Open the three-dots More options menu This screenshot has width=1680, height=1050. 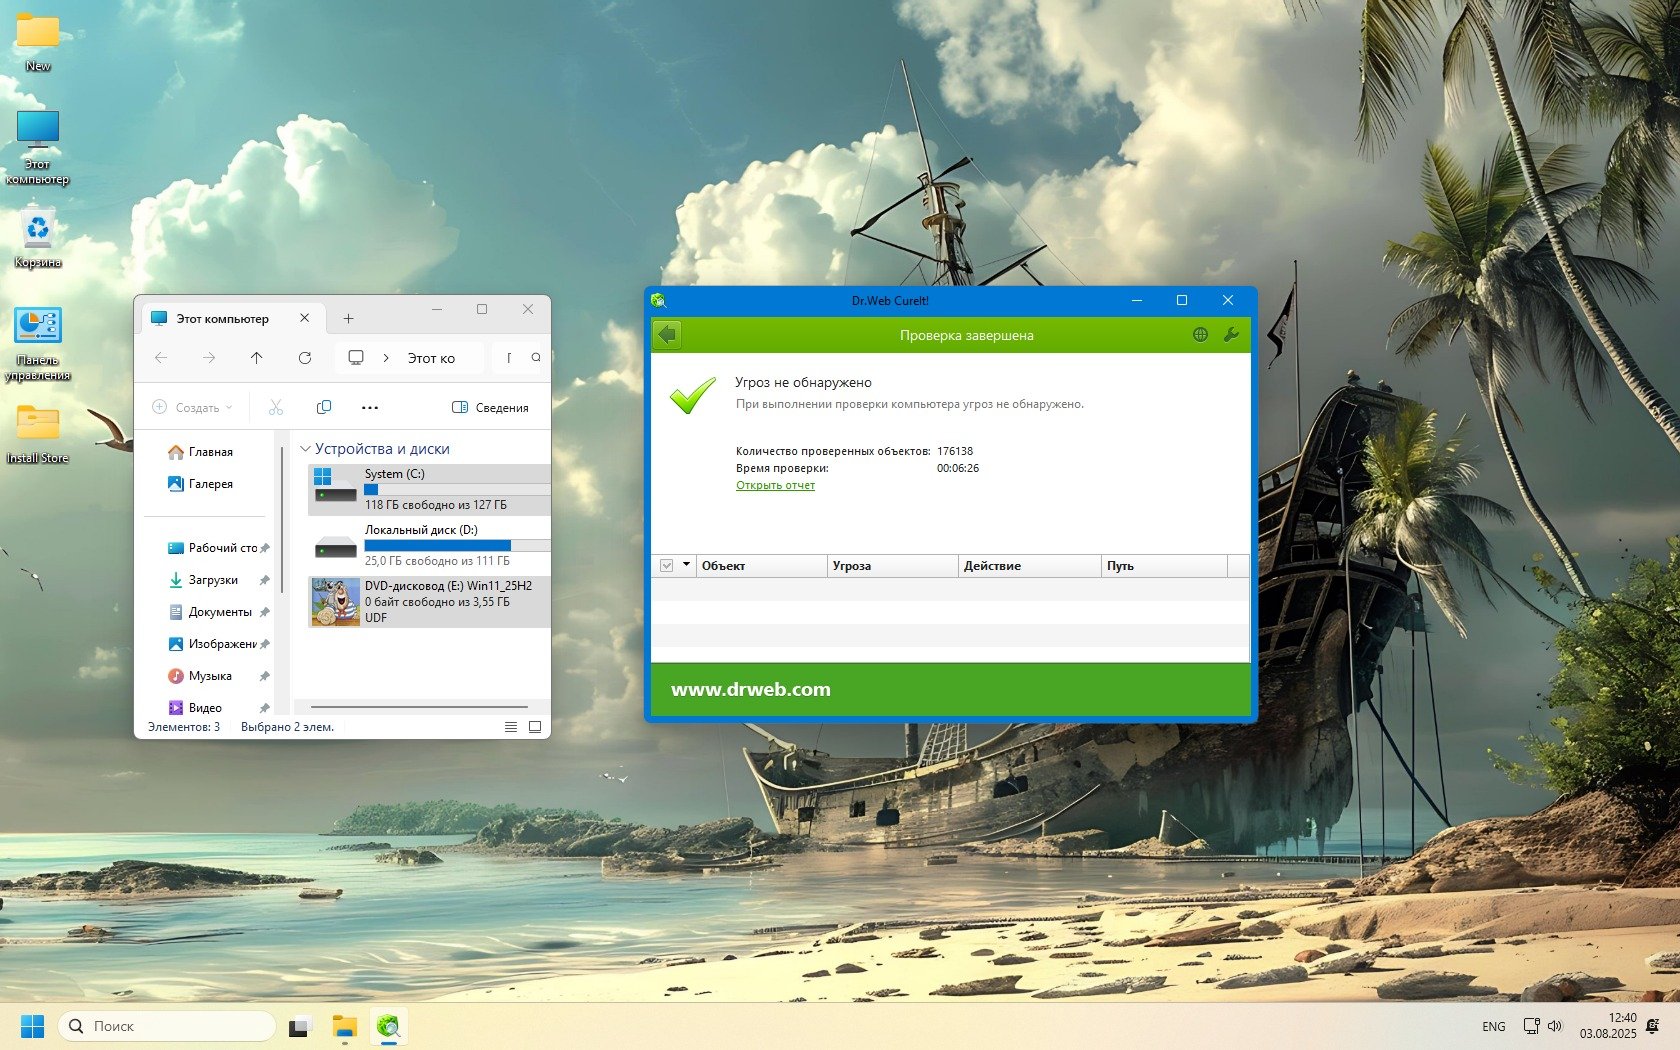(x=370, y=407)
